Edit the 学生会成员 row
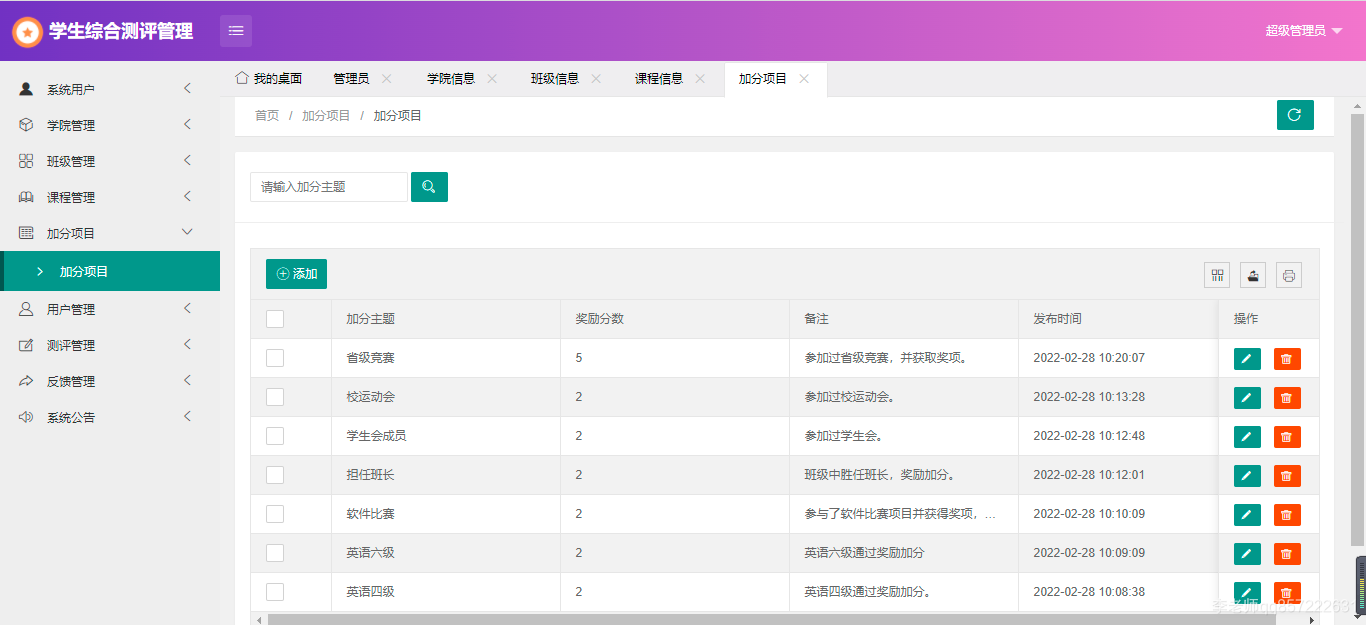1366x625 pixels. coord(1247,437)
